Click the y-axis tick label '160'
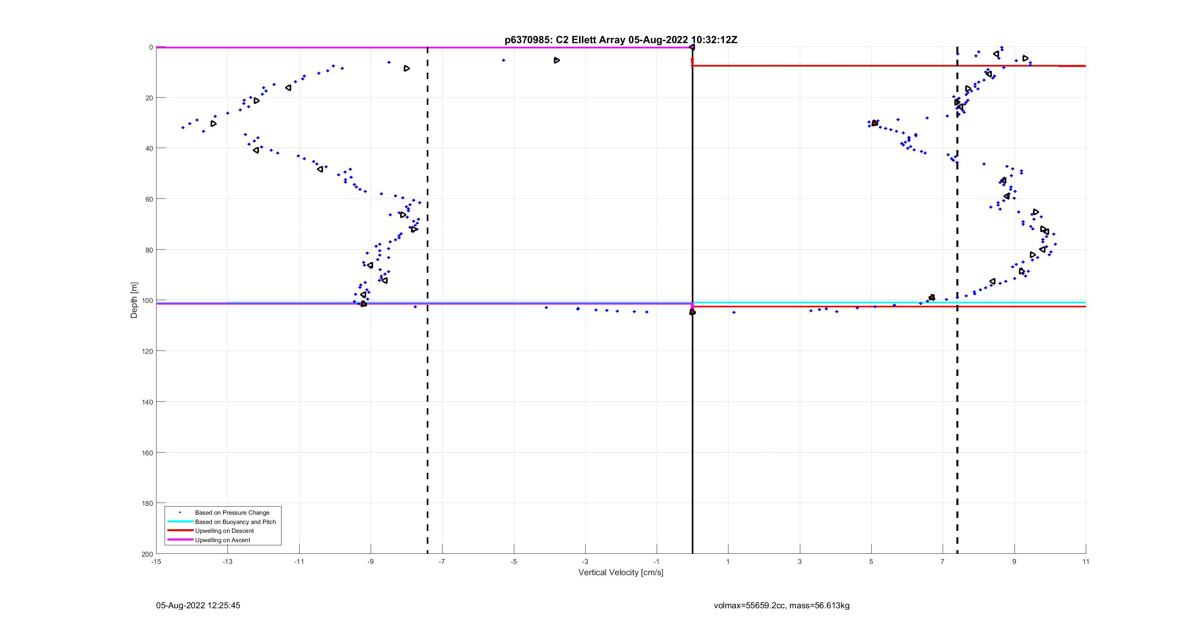 tap(146, 452)
